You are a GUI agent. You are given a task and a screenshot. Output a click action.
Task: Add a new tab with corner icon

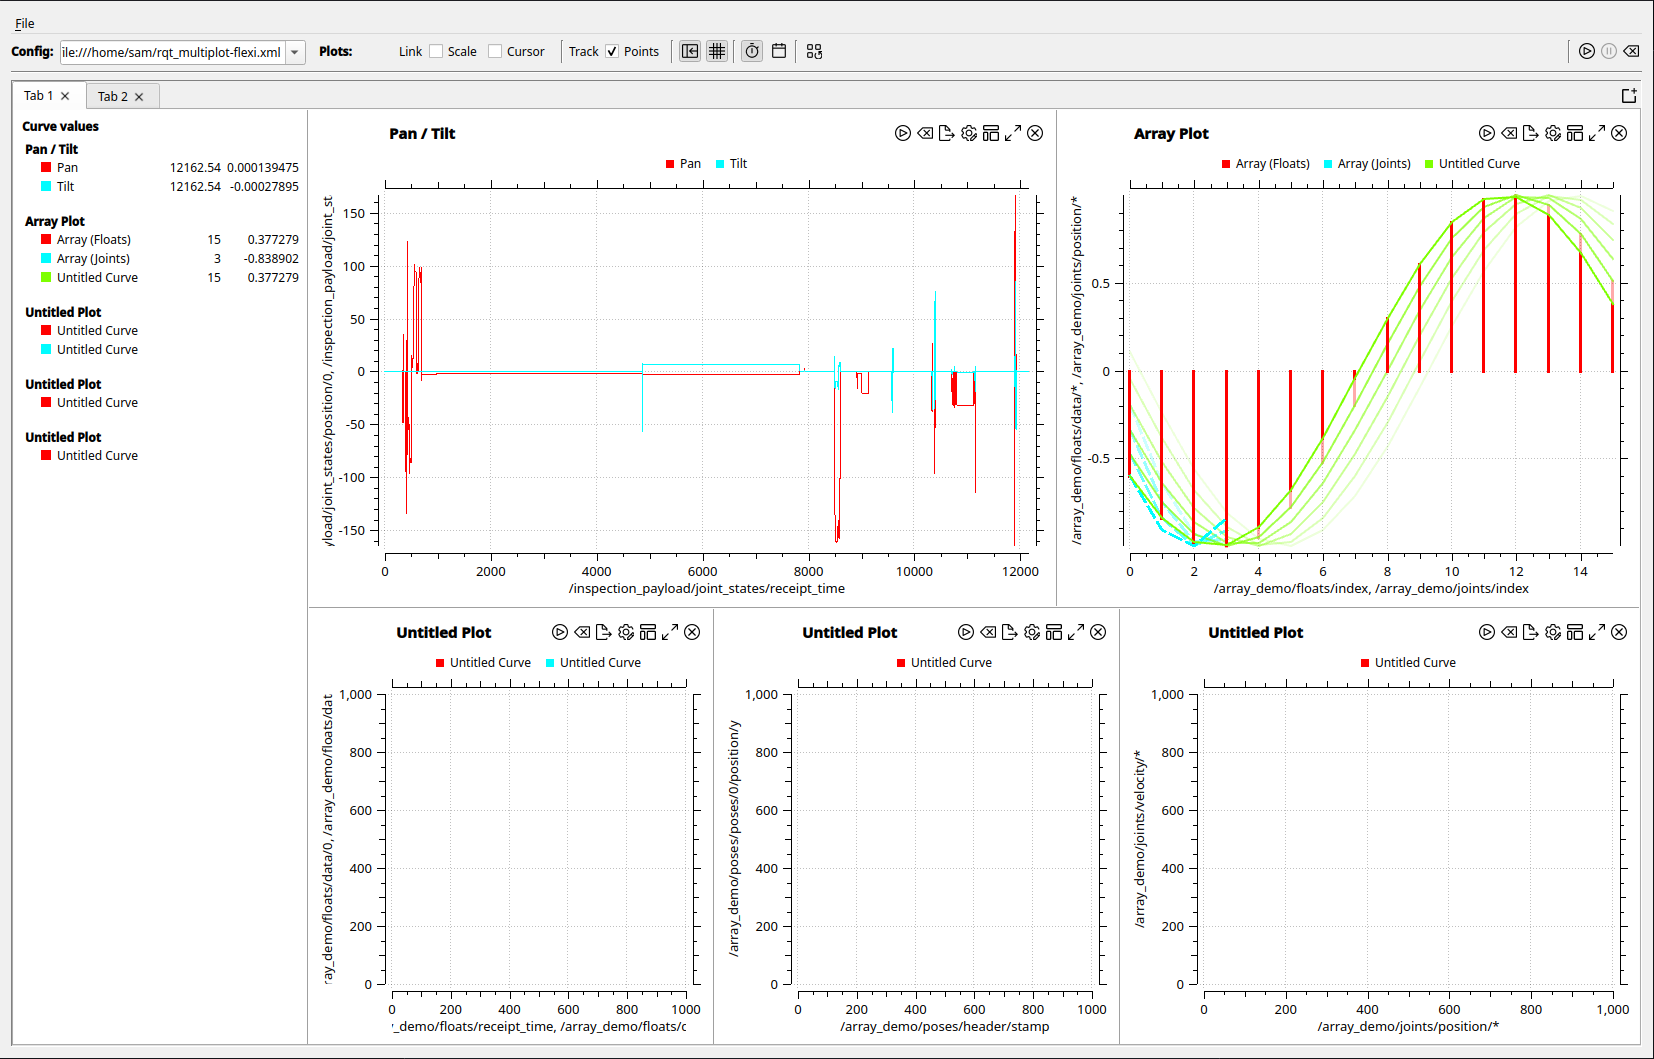[x=1629, y=95]
